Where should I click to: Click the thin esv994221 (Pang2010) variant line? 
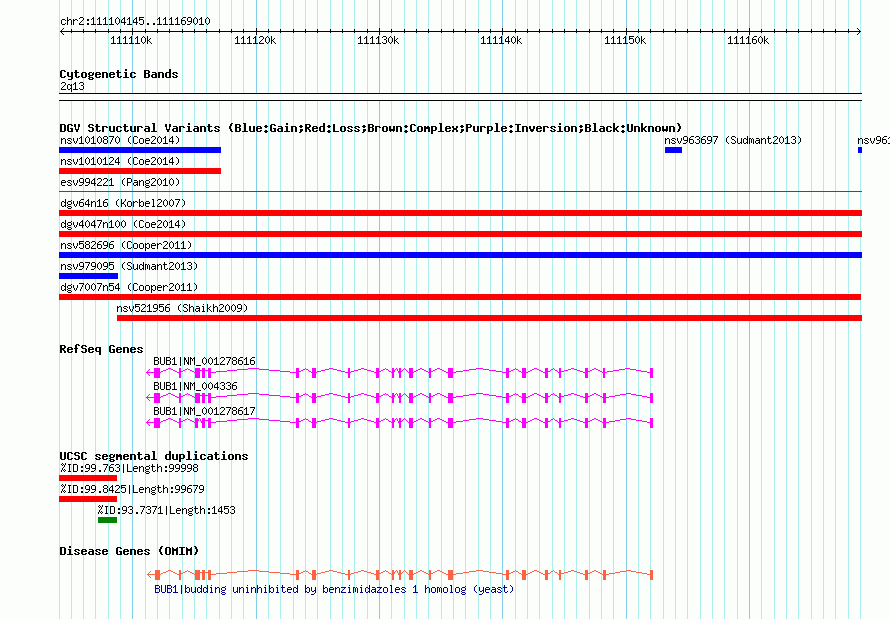(460, 192)
